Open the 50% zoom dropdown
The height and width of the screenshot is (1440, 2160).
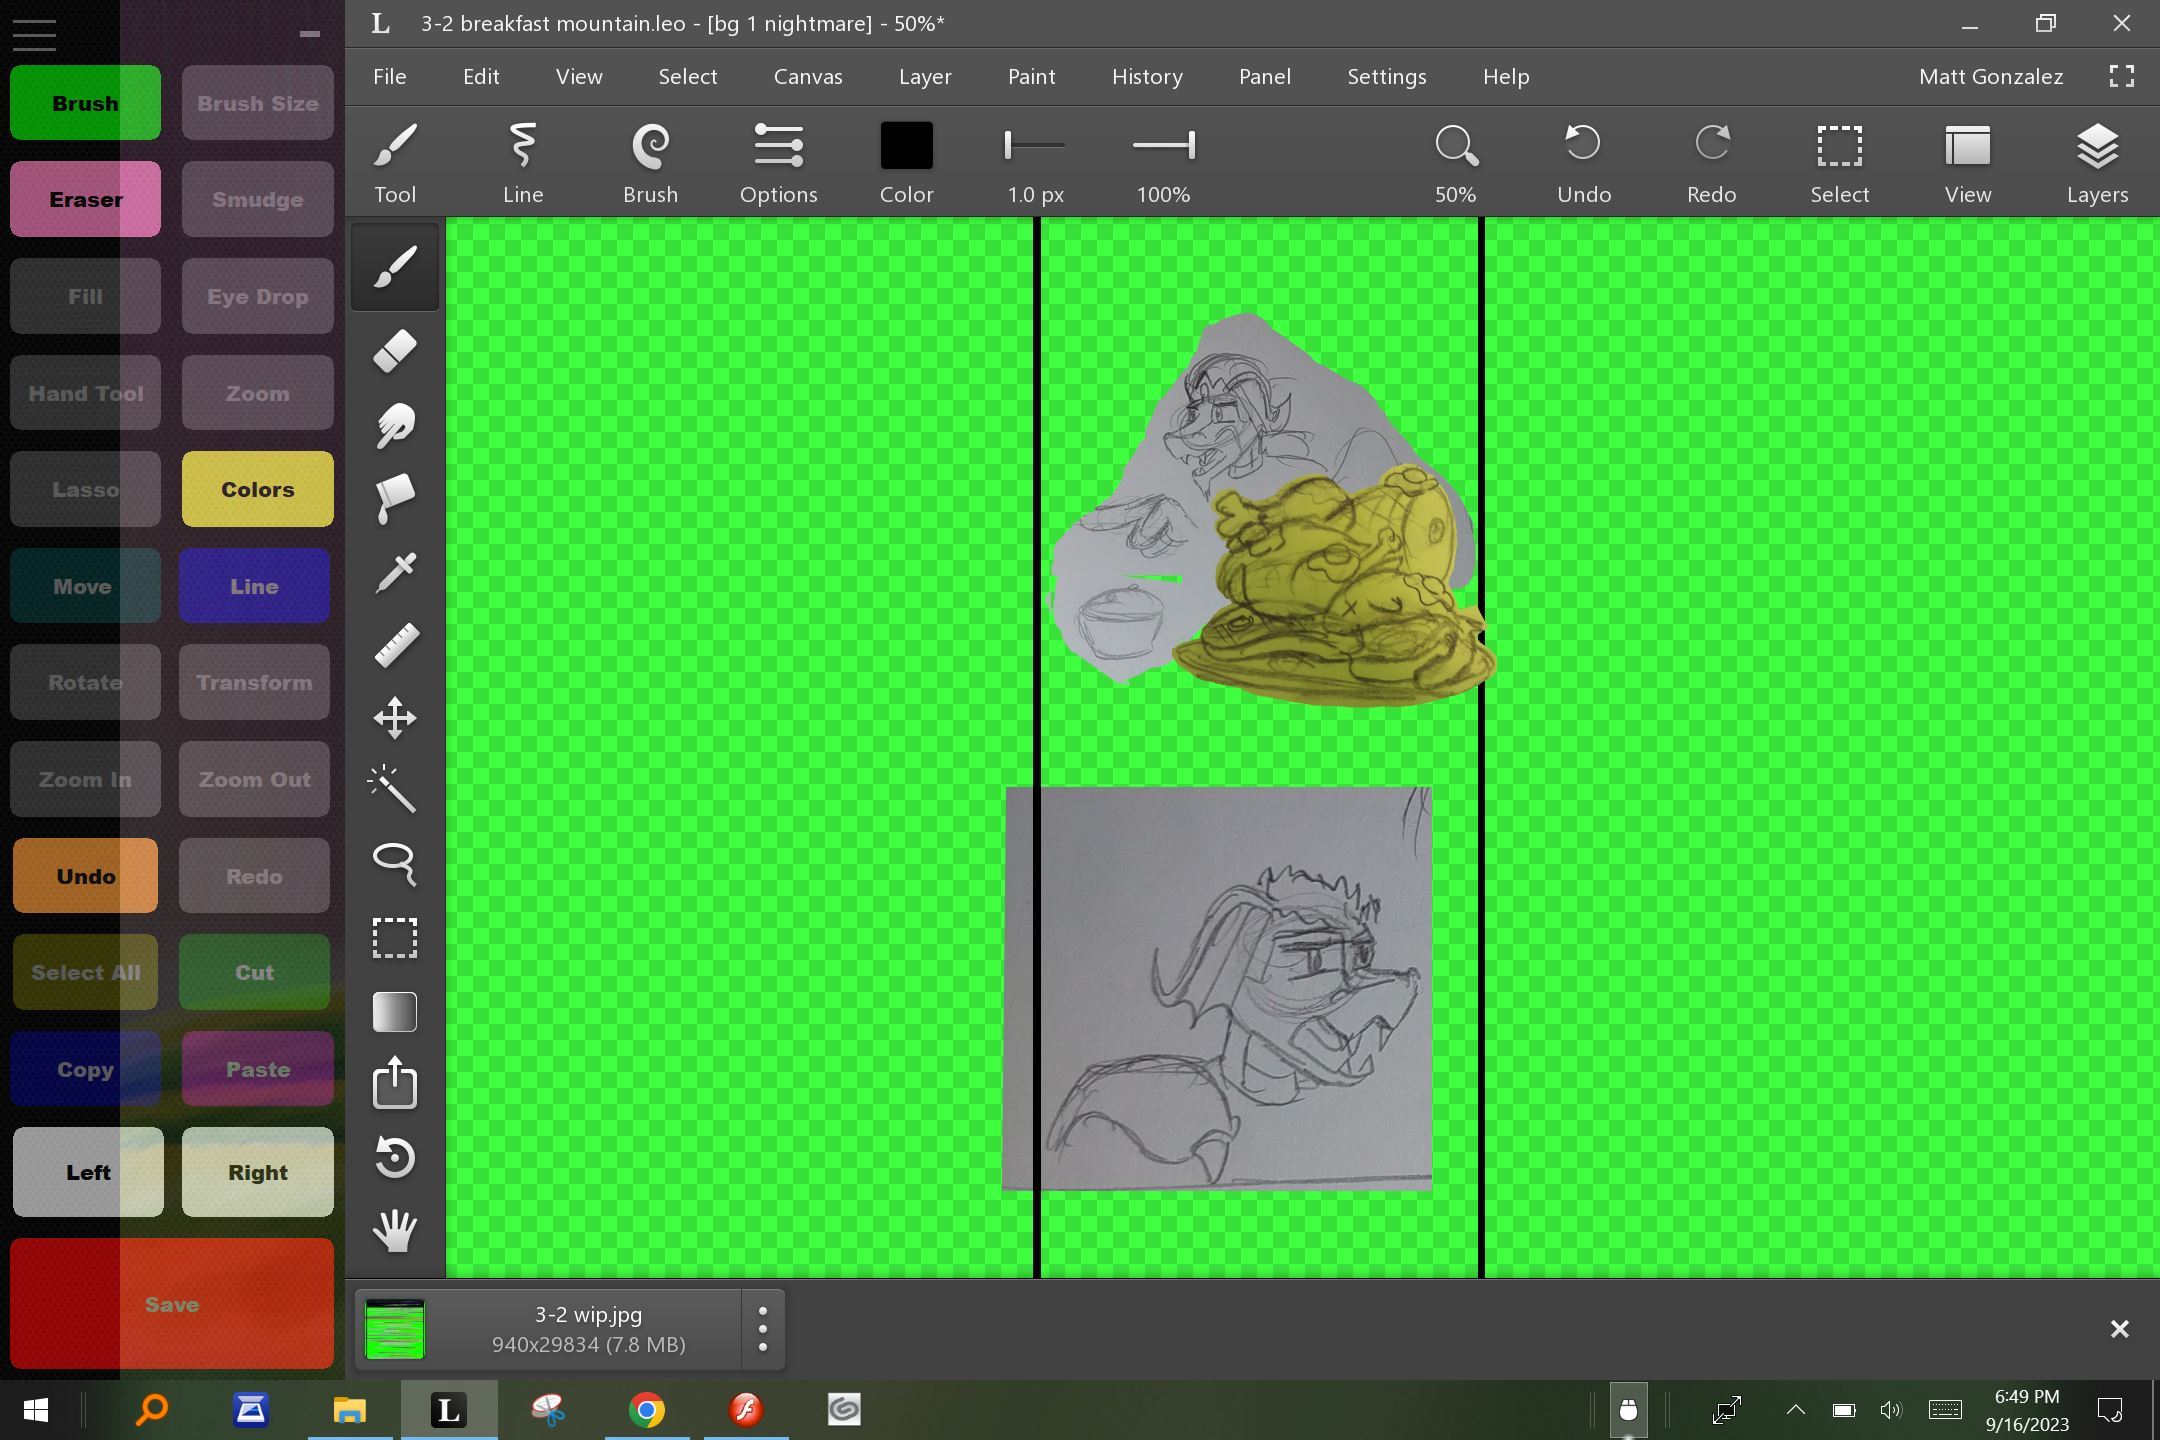click(x=1455, y=164)
